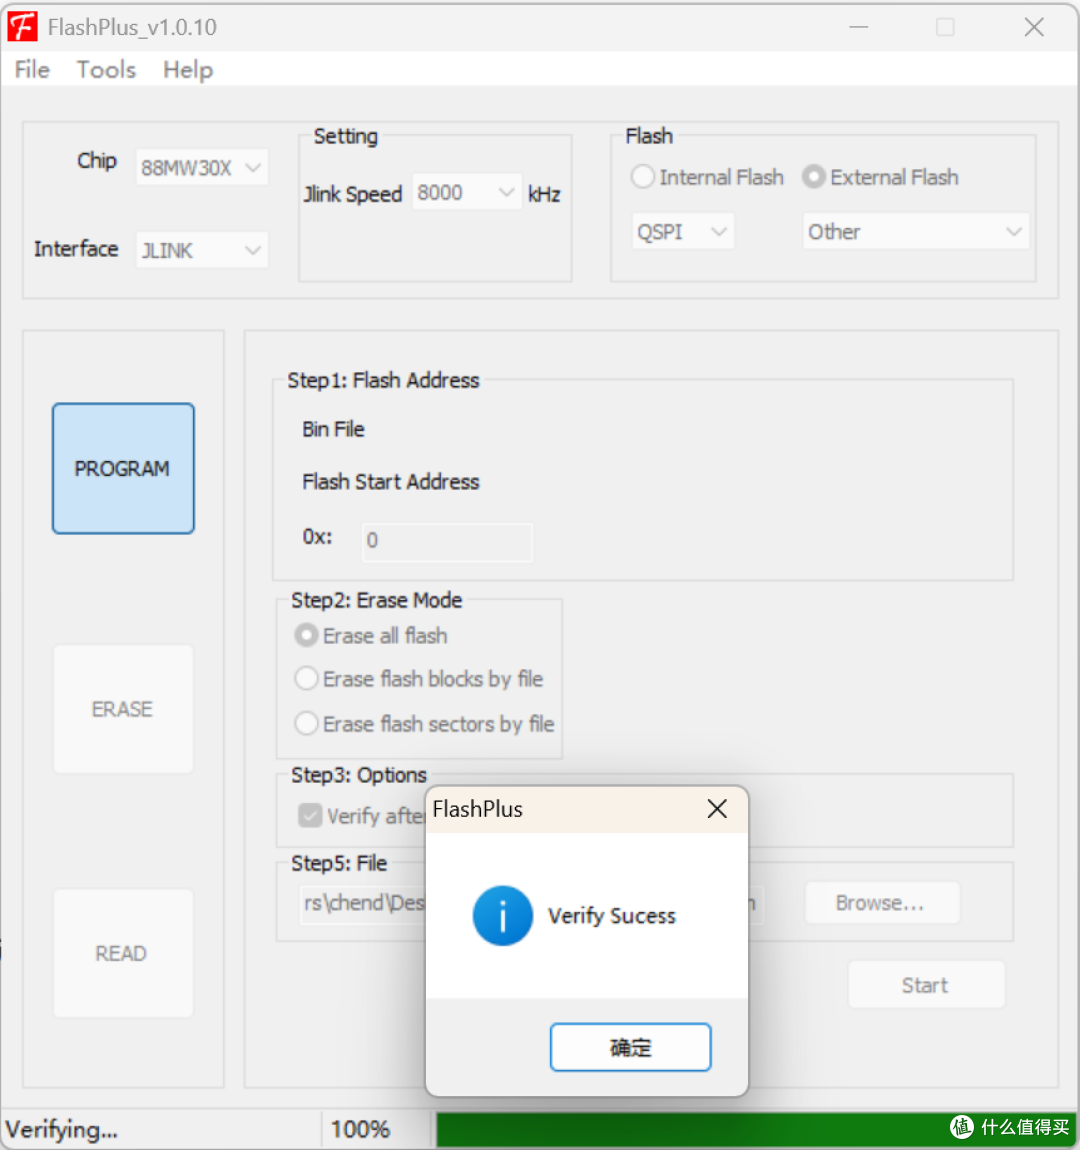Open the File menu
Screen dimensions: 1080x1150
coord(32,70)
